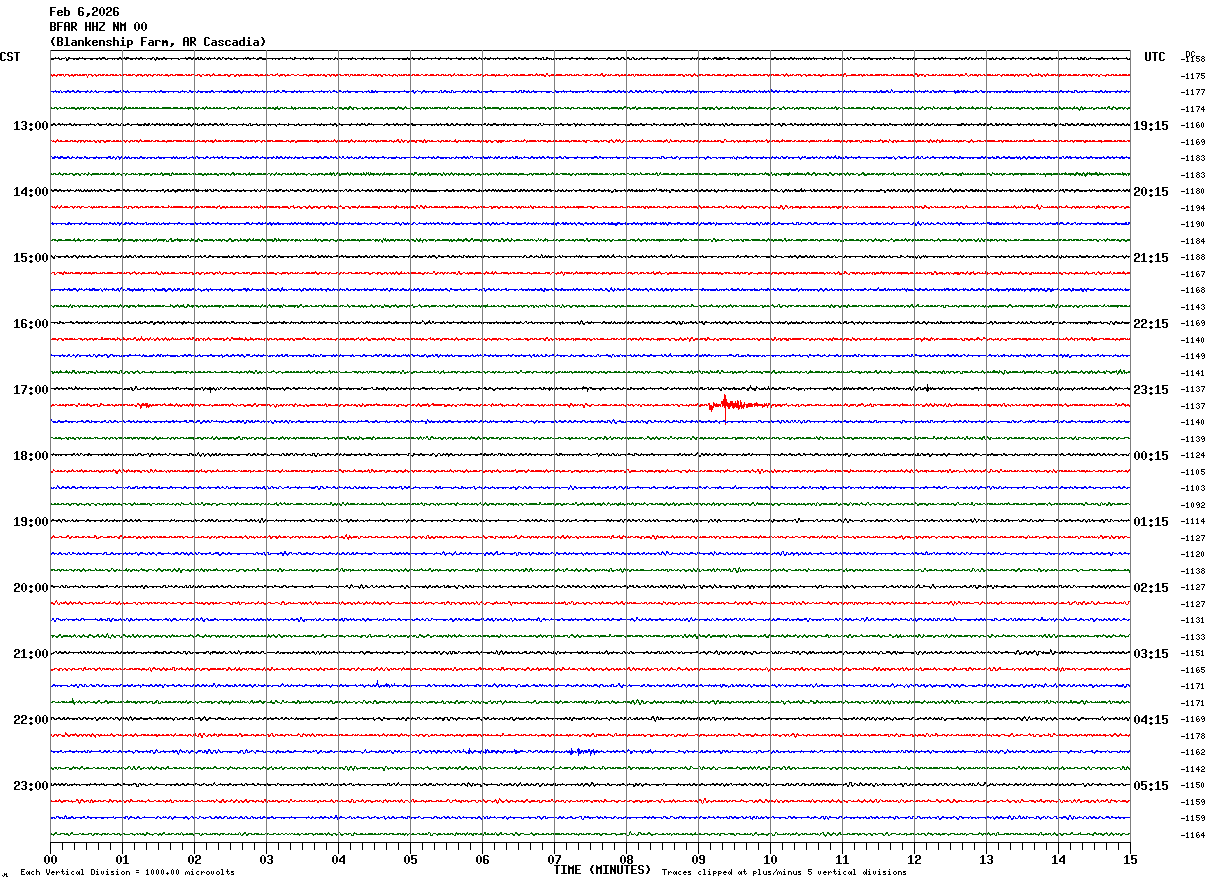Click the Blankenship Farm, AR Cascadia station name

click(158, 42)
